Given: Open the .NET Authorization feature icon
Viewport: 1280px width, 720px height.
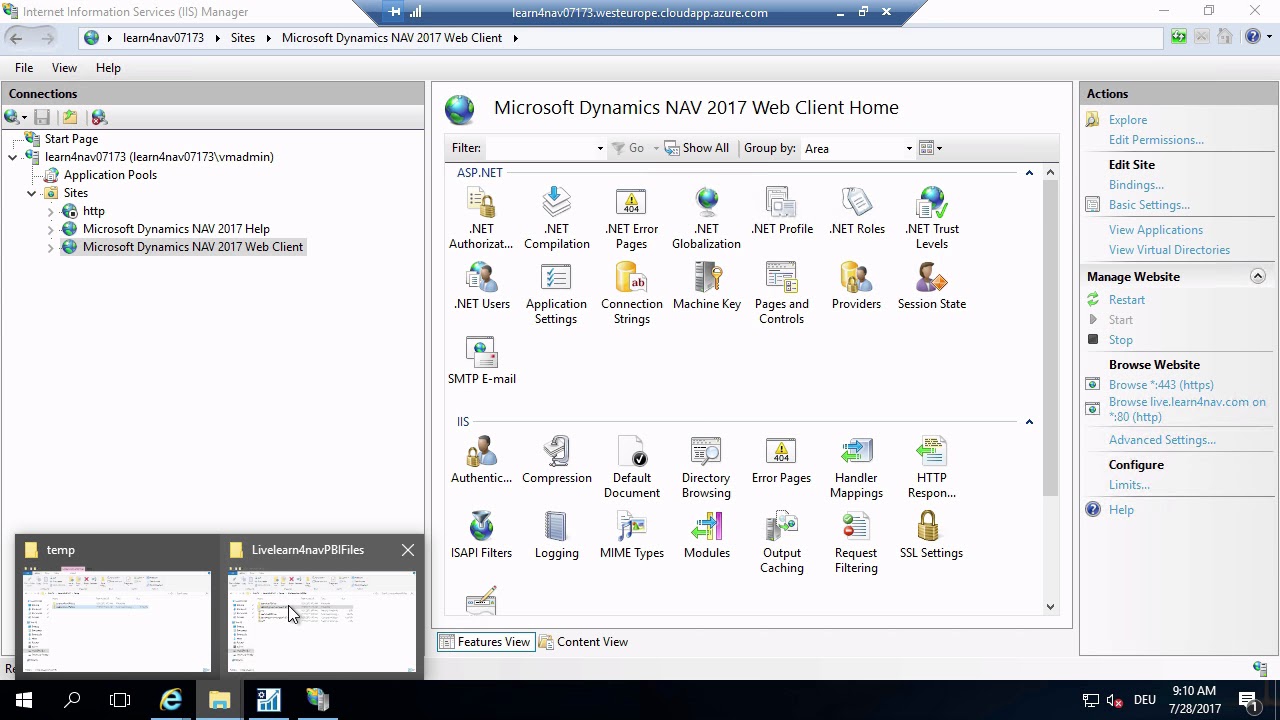Looking at the screenshot, I should point(481,218).
